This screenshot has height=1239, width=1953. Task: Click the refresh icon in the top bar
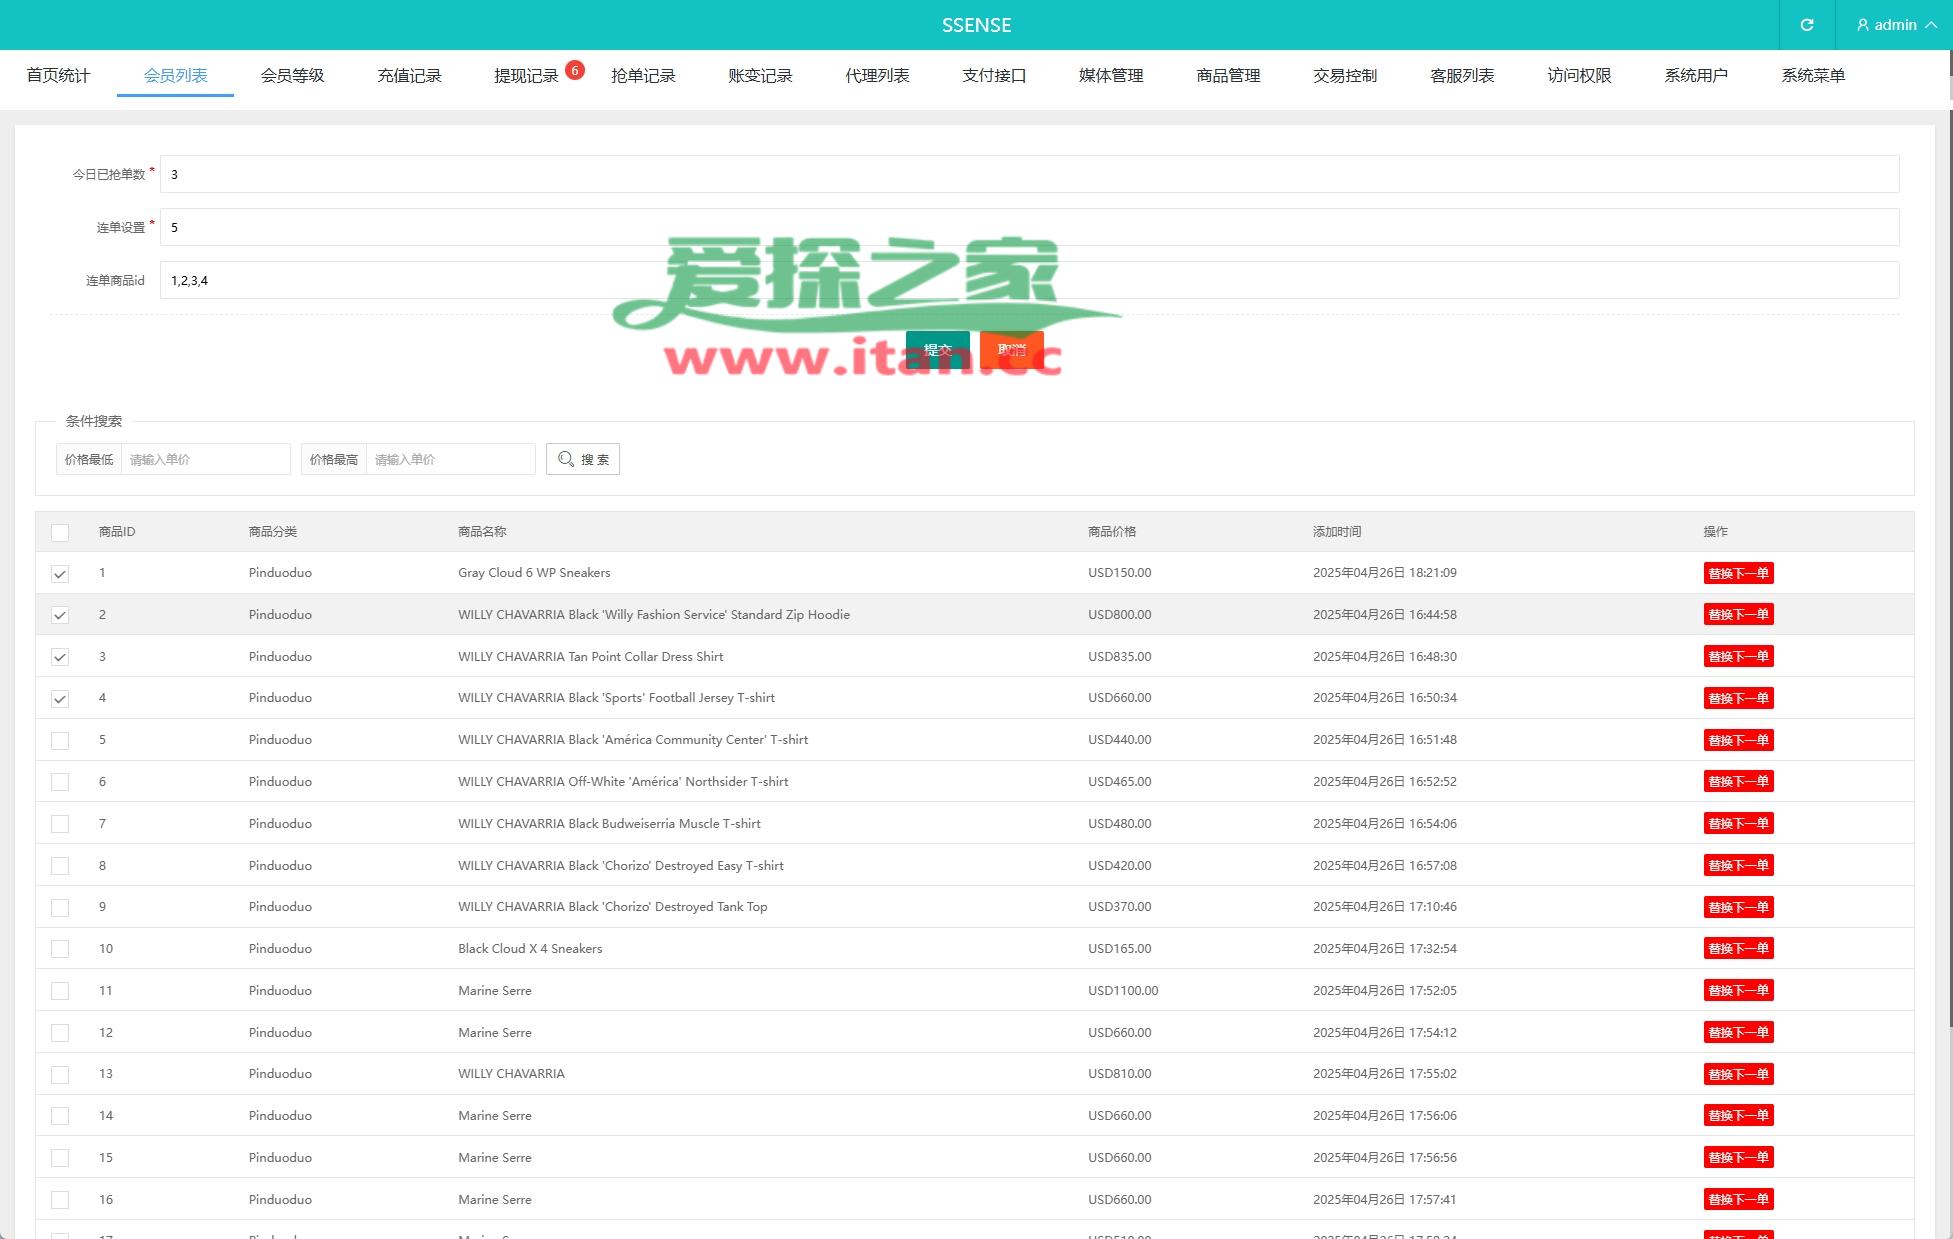click(x=1806, y=25)
